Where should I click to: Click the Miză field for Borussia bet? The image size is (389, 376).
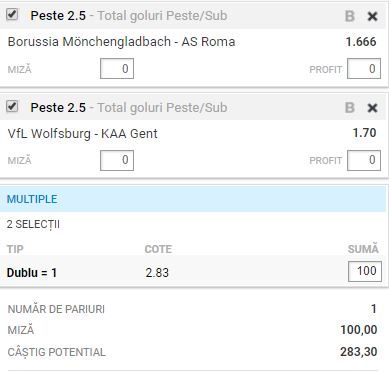(117, 69)
